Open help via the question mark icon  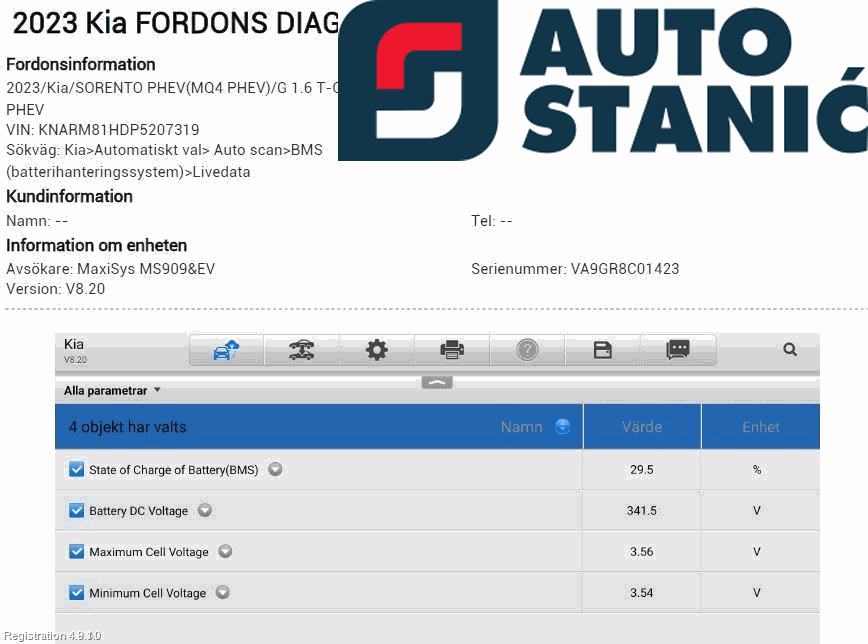pyautogui.click(x=527, y=350)
